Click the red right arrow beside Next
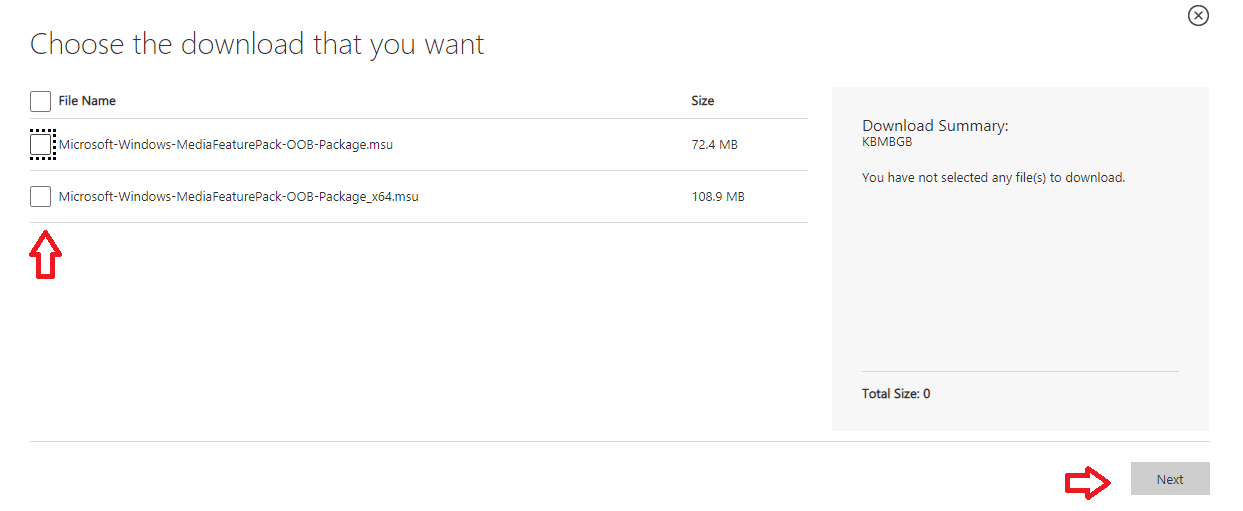This screenshot has height=511, width=1243. [1088, 483]
